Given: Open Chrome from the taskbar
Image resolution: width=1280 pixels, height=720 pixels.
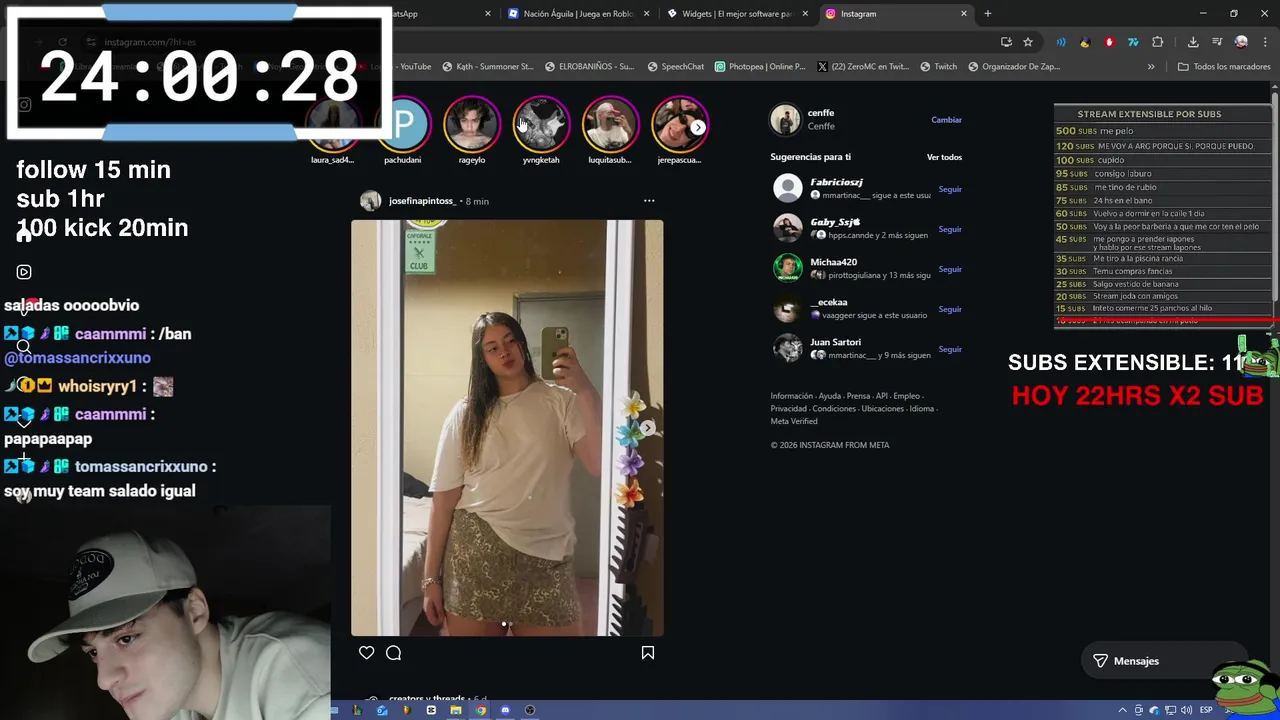Looking at the screenshot, I should pos(481,710).
